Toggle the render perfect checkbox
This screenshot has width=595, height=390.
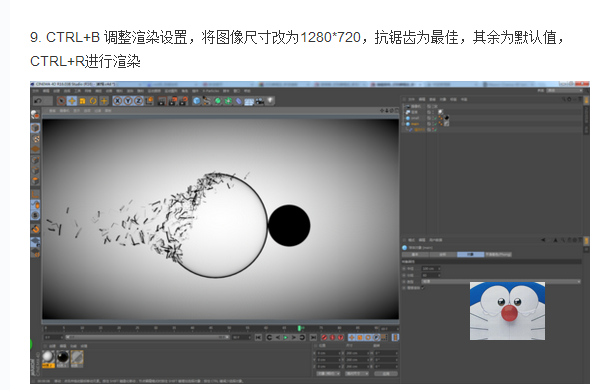click(423, 288)
